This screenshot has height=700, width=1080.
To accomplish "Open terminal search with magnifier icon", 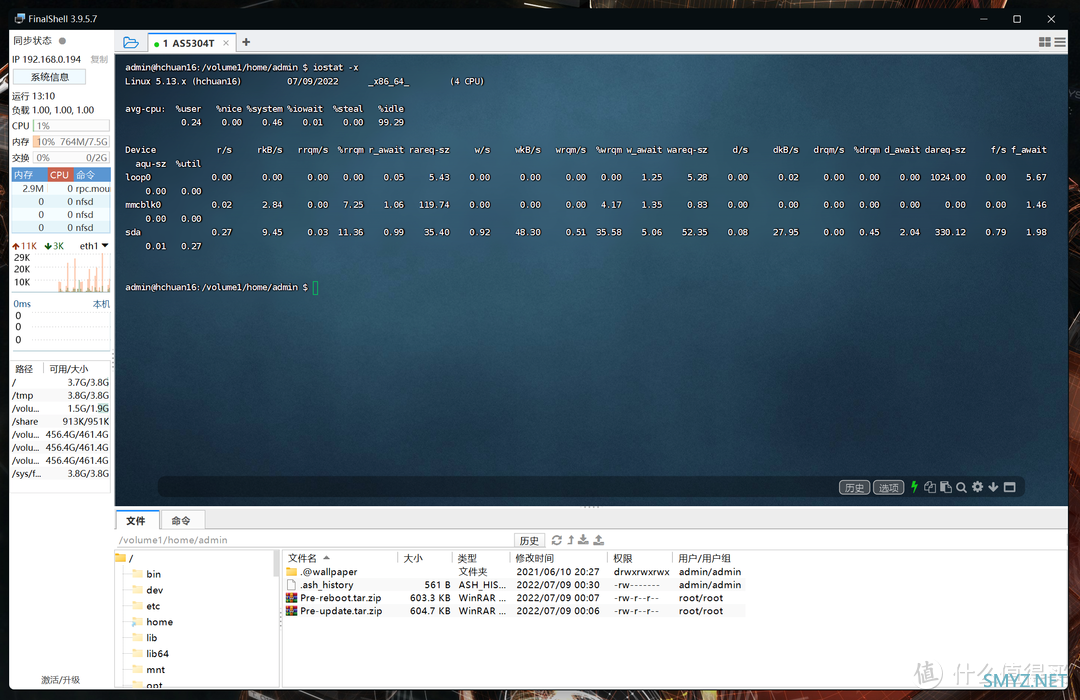I will [962, 487].
